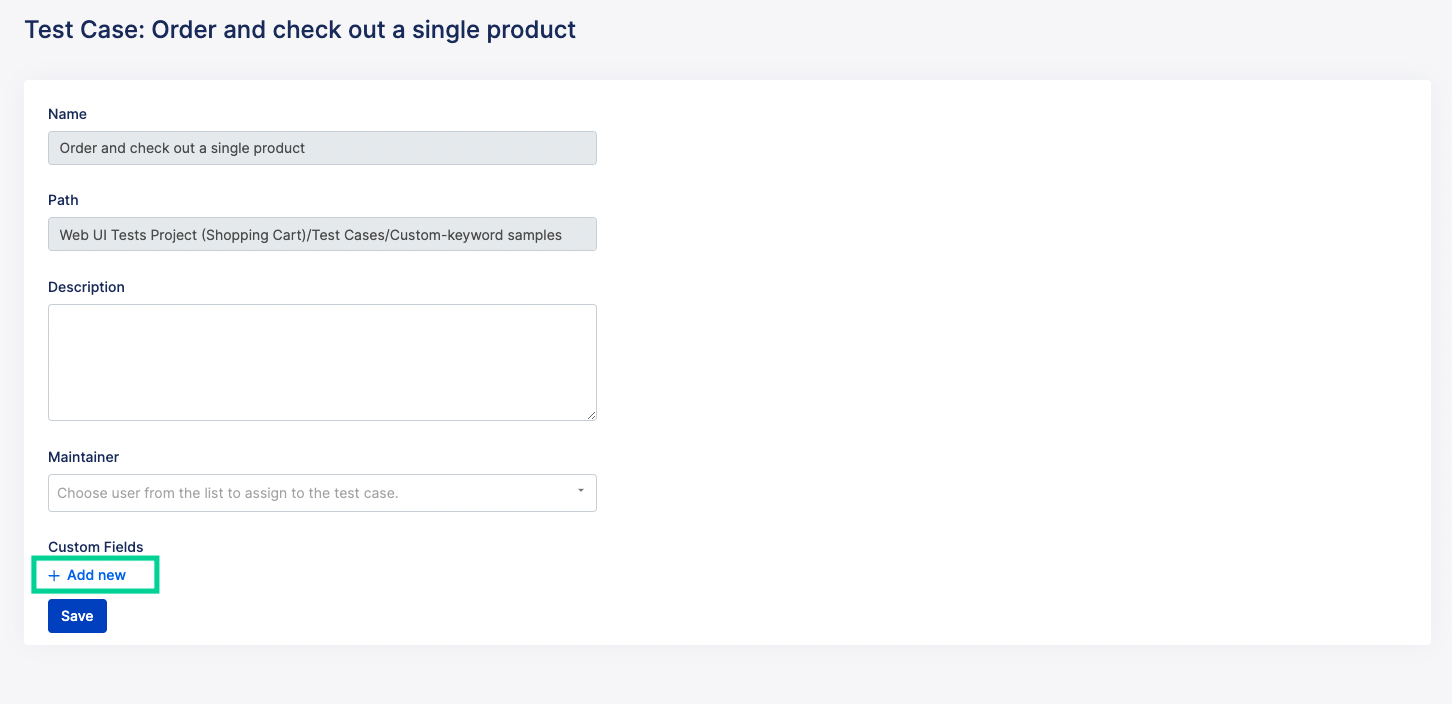Click the plus icon beside Add new
The width and height of the screenshot is (1452, 704).
click(x=53, y=575)
